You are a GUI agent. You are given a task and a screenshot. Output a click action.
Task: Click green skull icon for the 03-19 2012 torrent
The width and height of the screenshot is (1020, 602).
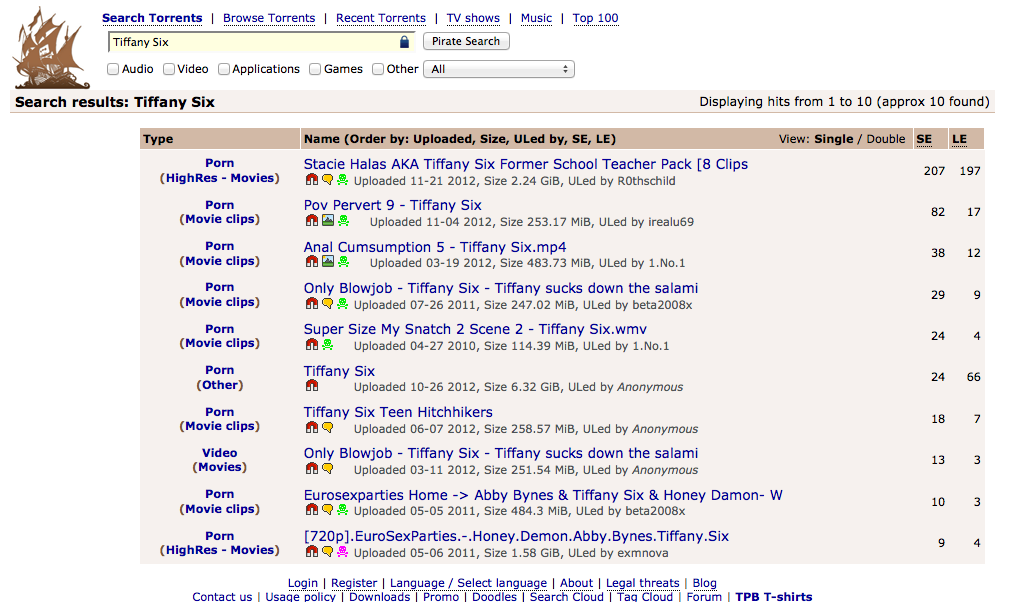[x=343, y=262]
